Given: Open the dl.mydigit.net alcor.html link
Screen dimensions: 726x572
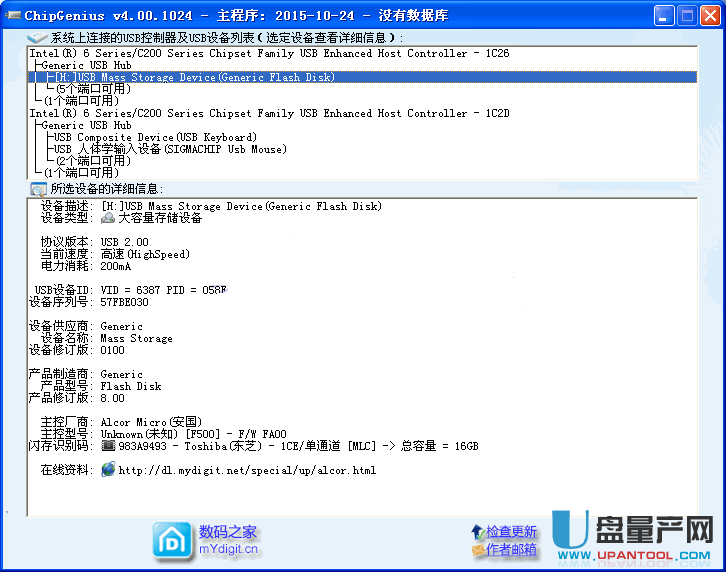Looking at the screenshot, I should coord(247,470).
